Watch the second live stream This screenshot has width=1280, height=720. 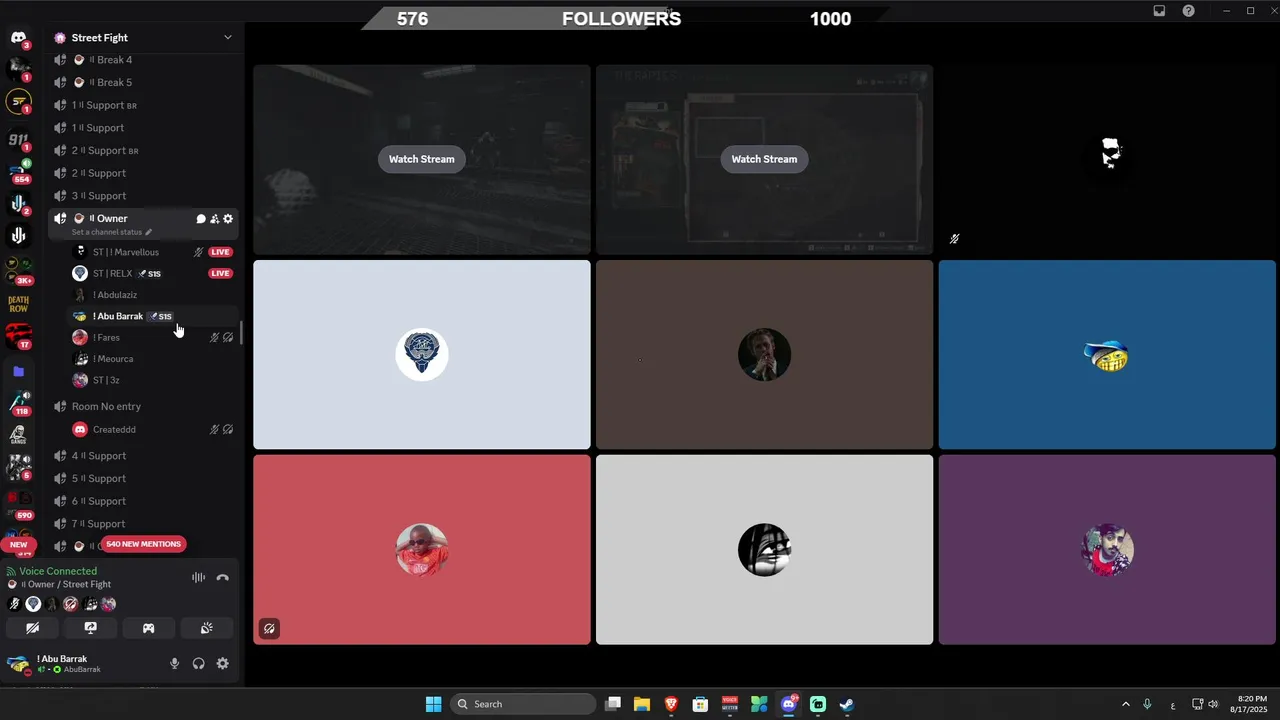coord(764,159)
